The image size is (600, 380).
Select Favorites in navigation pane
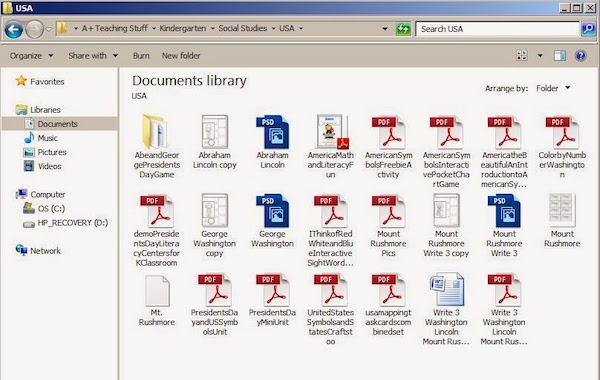(39, 82)
